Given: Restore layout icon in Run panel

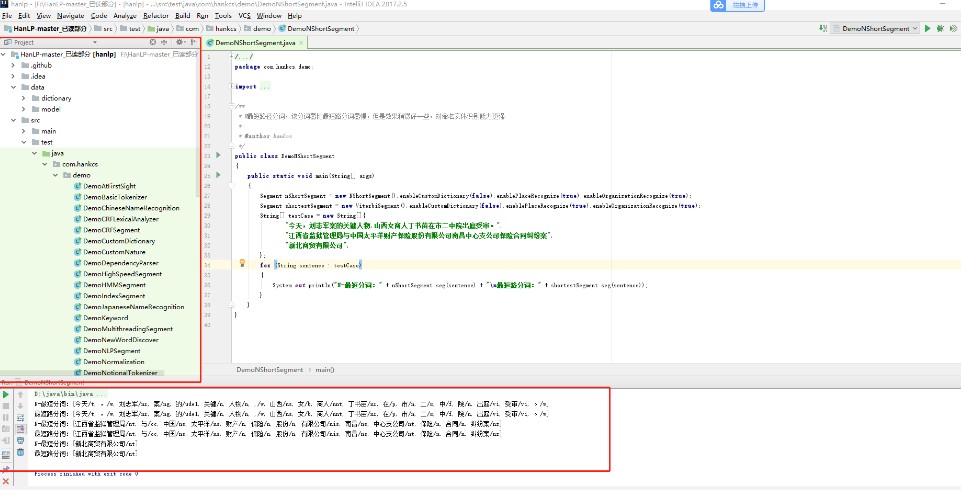Looking at the screenshot, I should point(6,455).
